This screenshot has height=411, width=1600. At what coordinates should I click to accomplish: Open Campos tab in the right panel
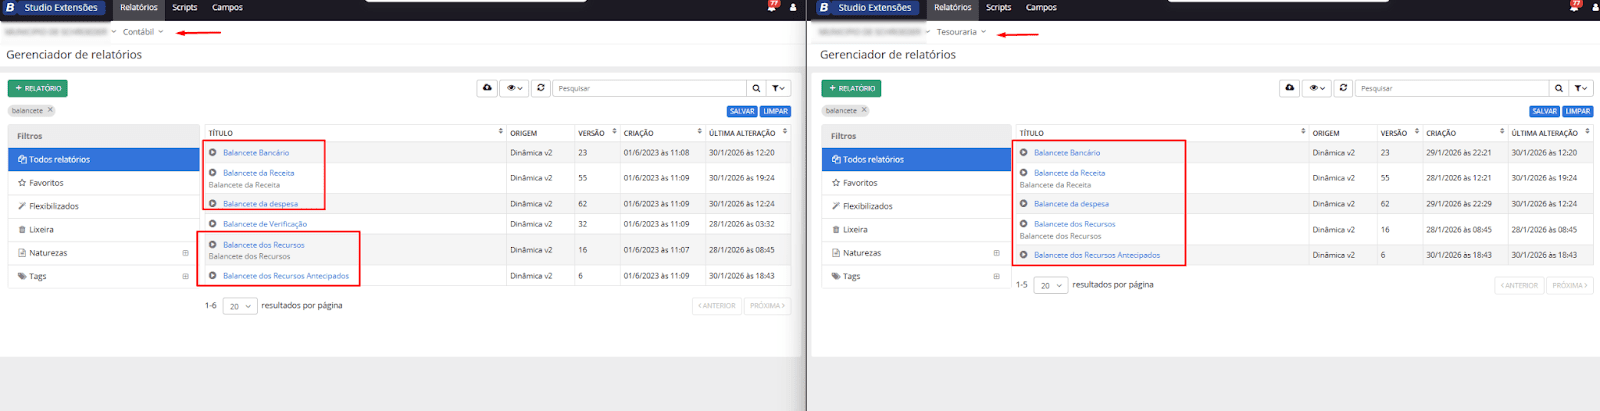1041,7
